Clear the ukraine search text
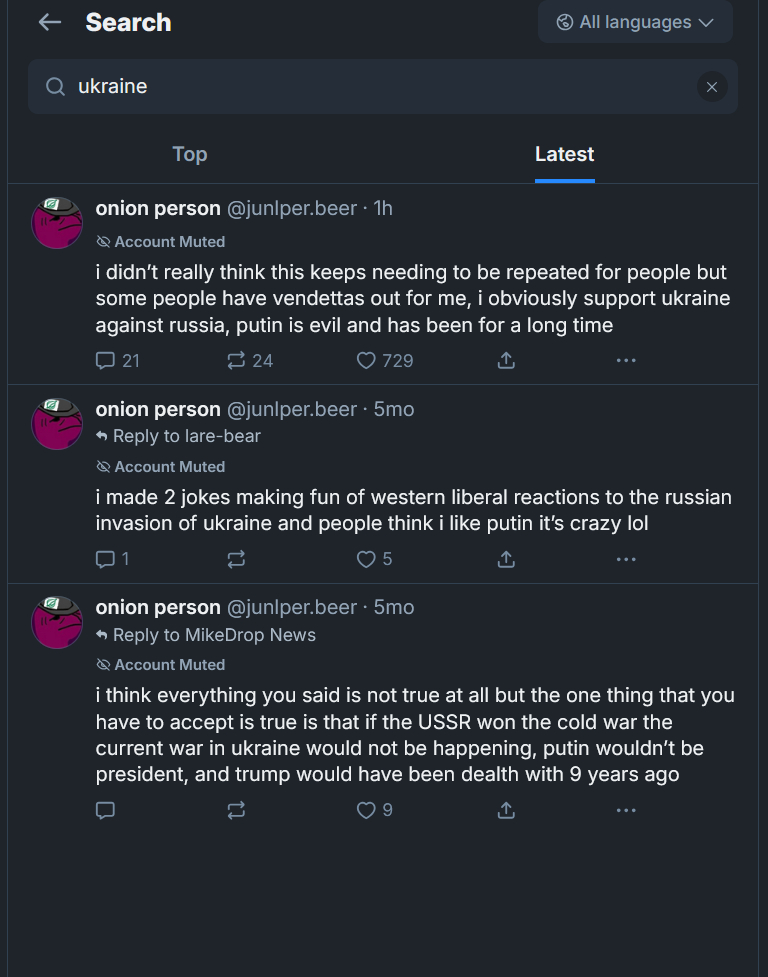 711,87
